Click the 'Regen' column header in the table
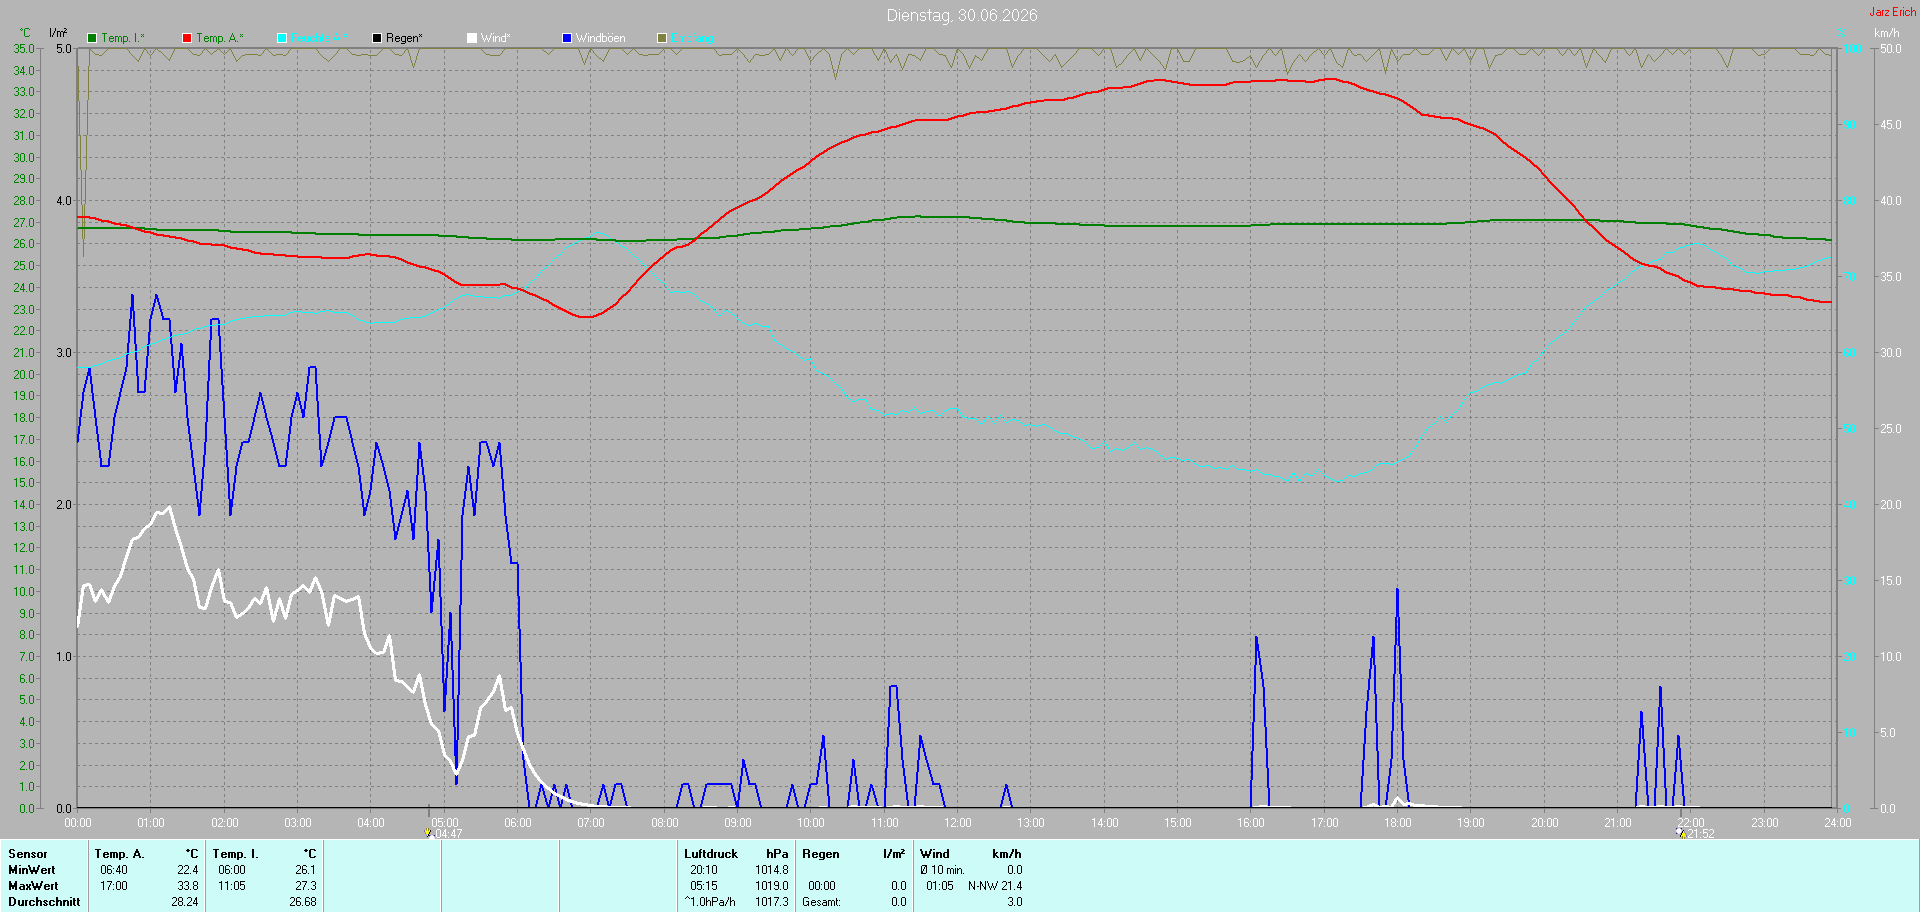This screenshot has height=912, width=1920. click(x=821, y=854)
